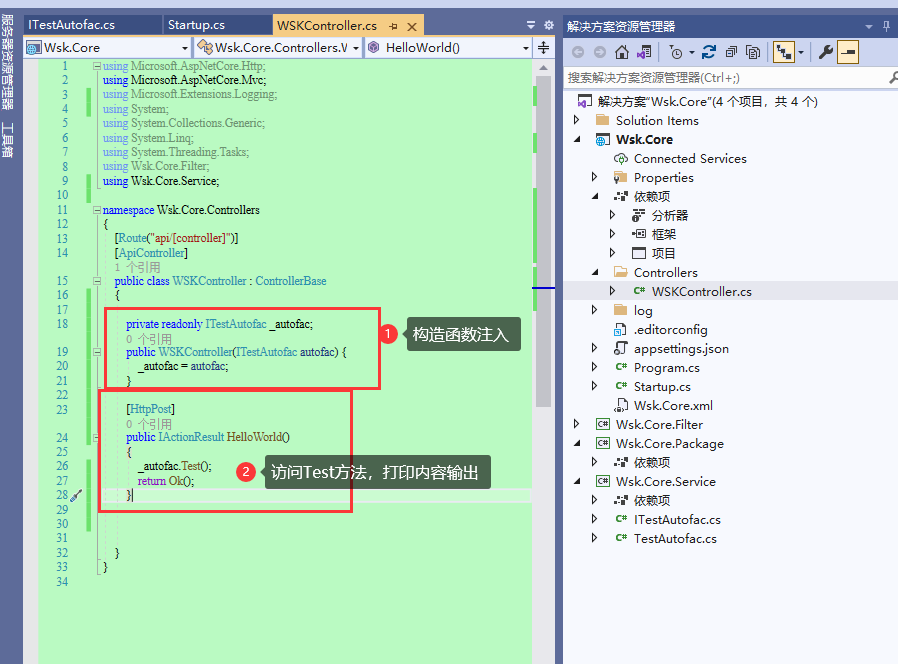Click the Back navigation icon in Solution Explorer
This screenshot has width=898, height=664.
[x=578, y=53]
